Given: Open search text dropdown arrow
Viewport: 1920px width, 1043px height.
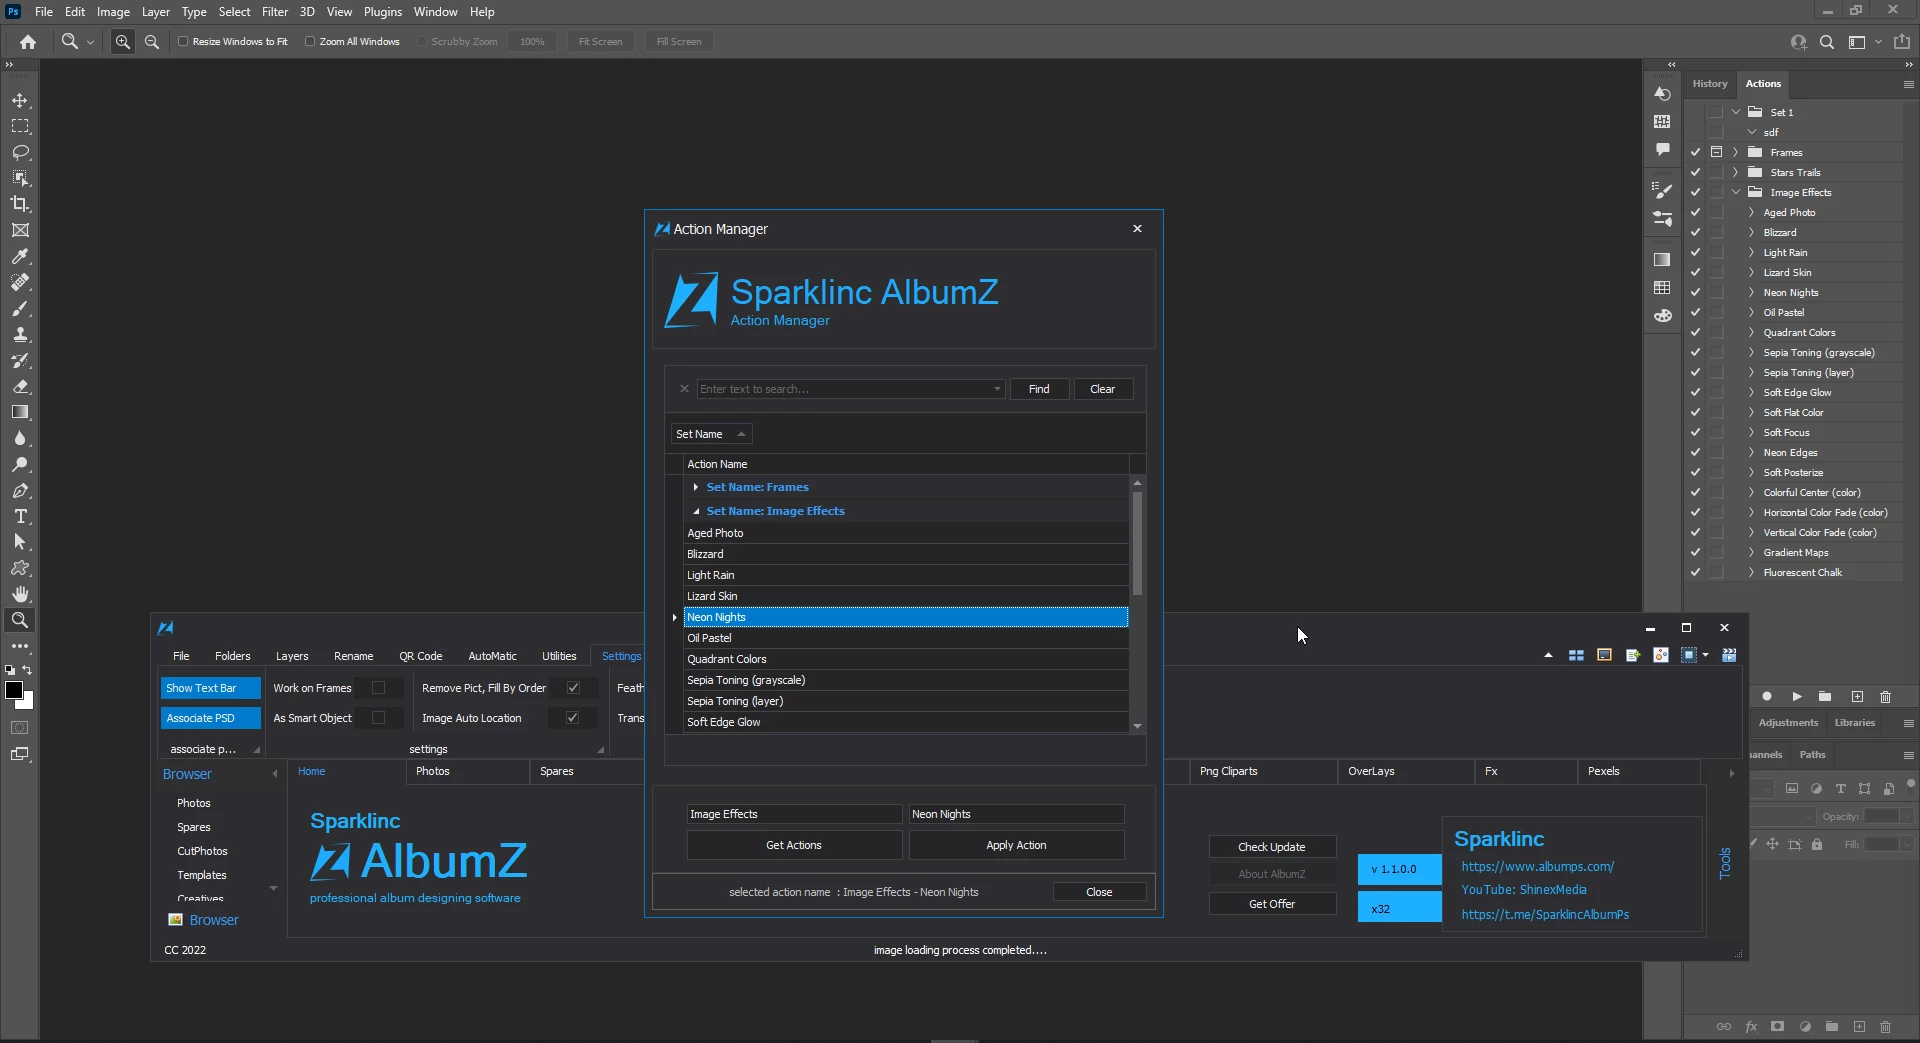Looking at the screenshot, I should click(997, 389).
